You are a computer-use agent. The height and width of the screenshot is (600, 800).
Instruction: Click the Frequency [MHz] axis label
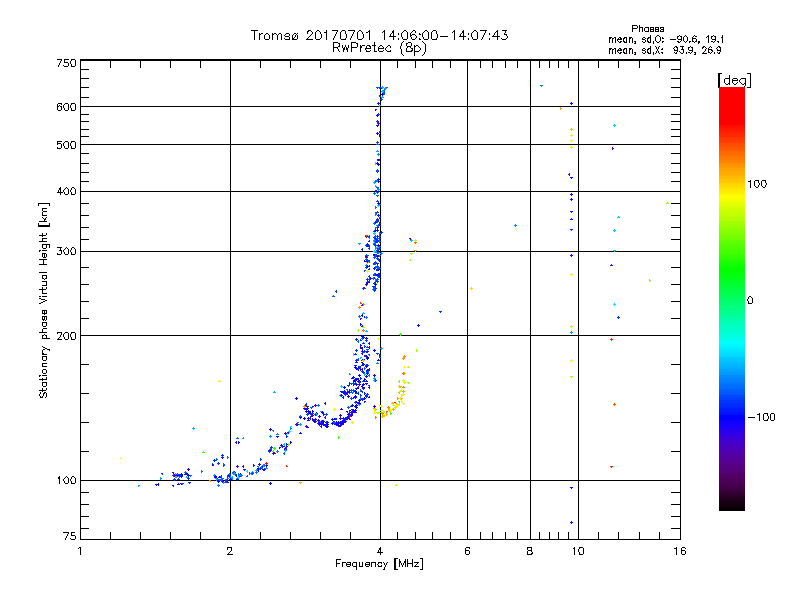click(379, 564)
